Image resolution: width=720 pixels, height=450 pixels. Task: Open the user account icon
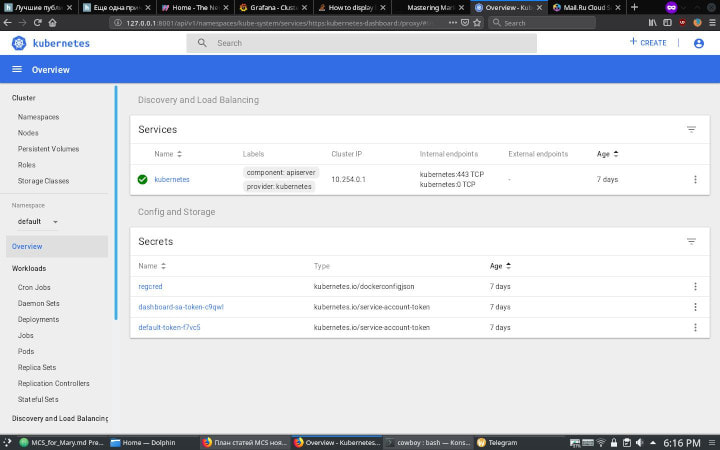click(699, 43)
